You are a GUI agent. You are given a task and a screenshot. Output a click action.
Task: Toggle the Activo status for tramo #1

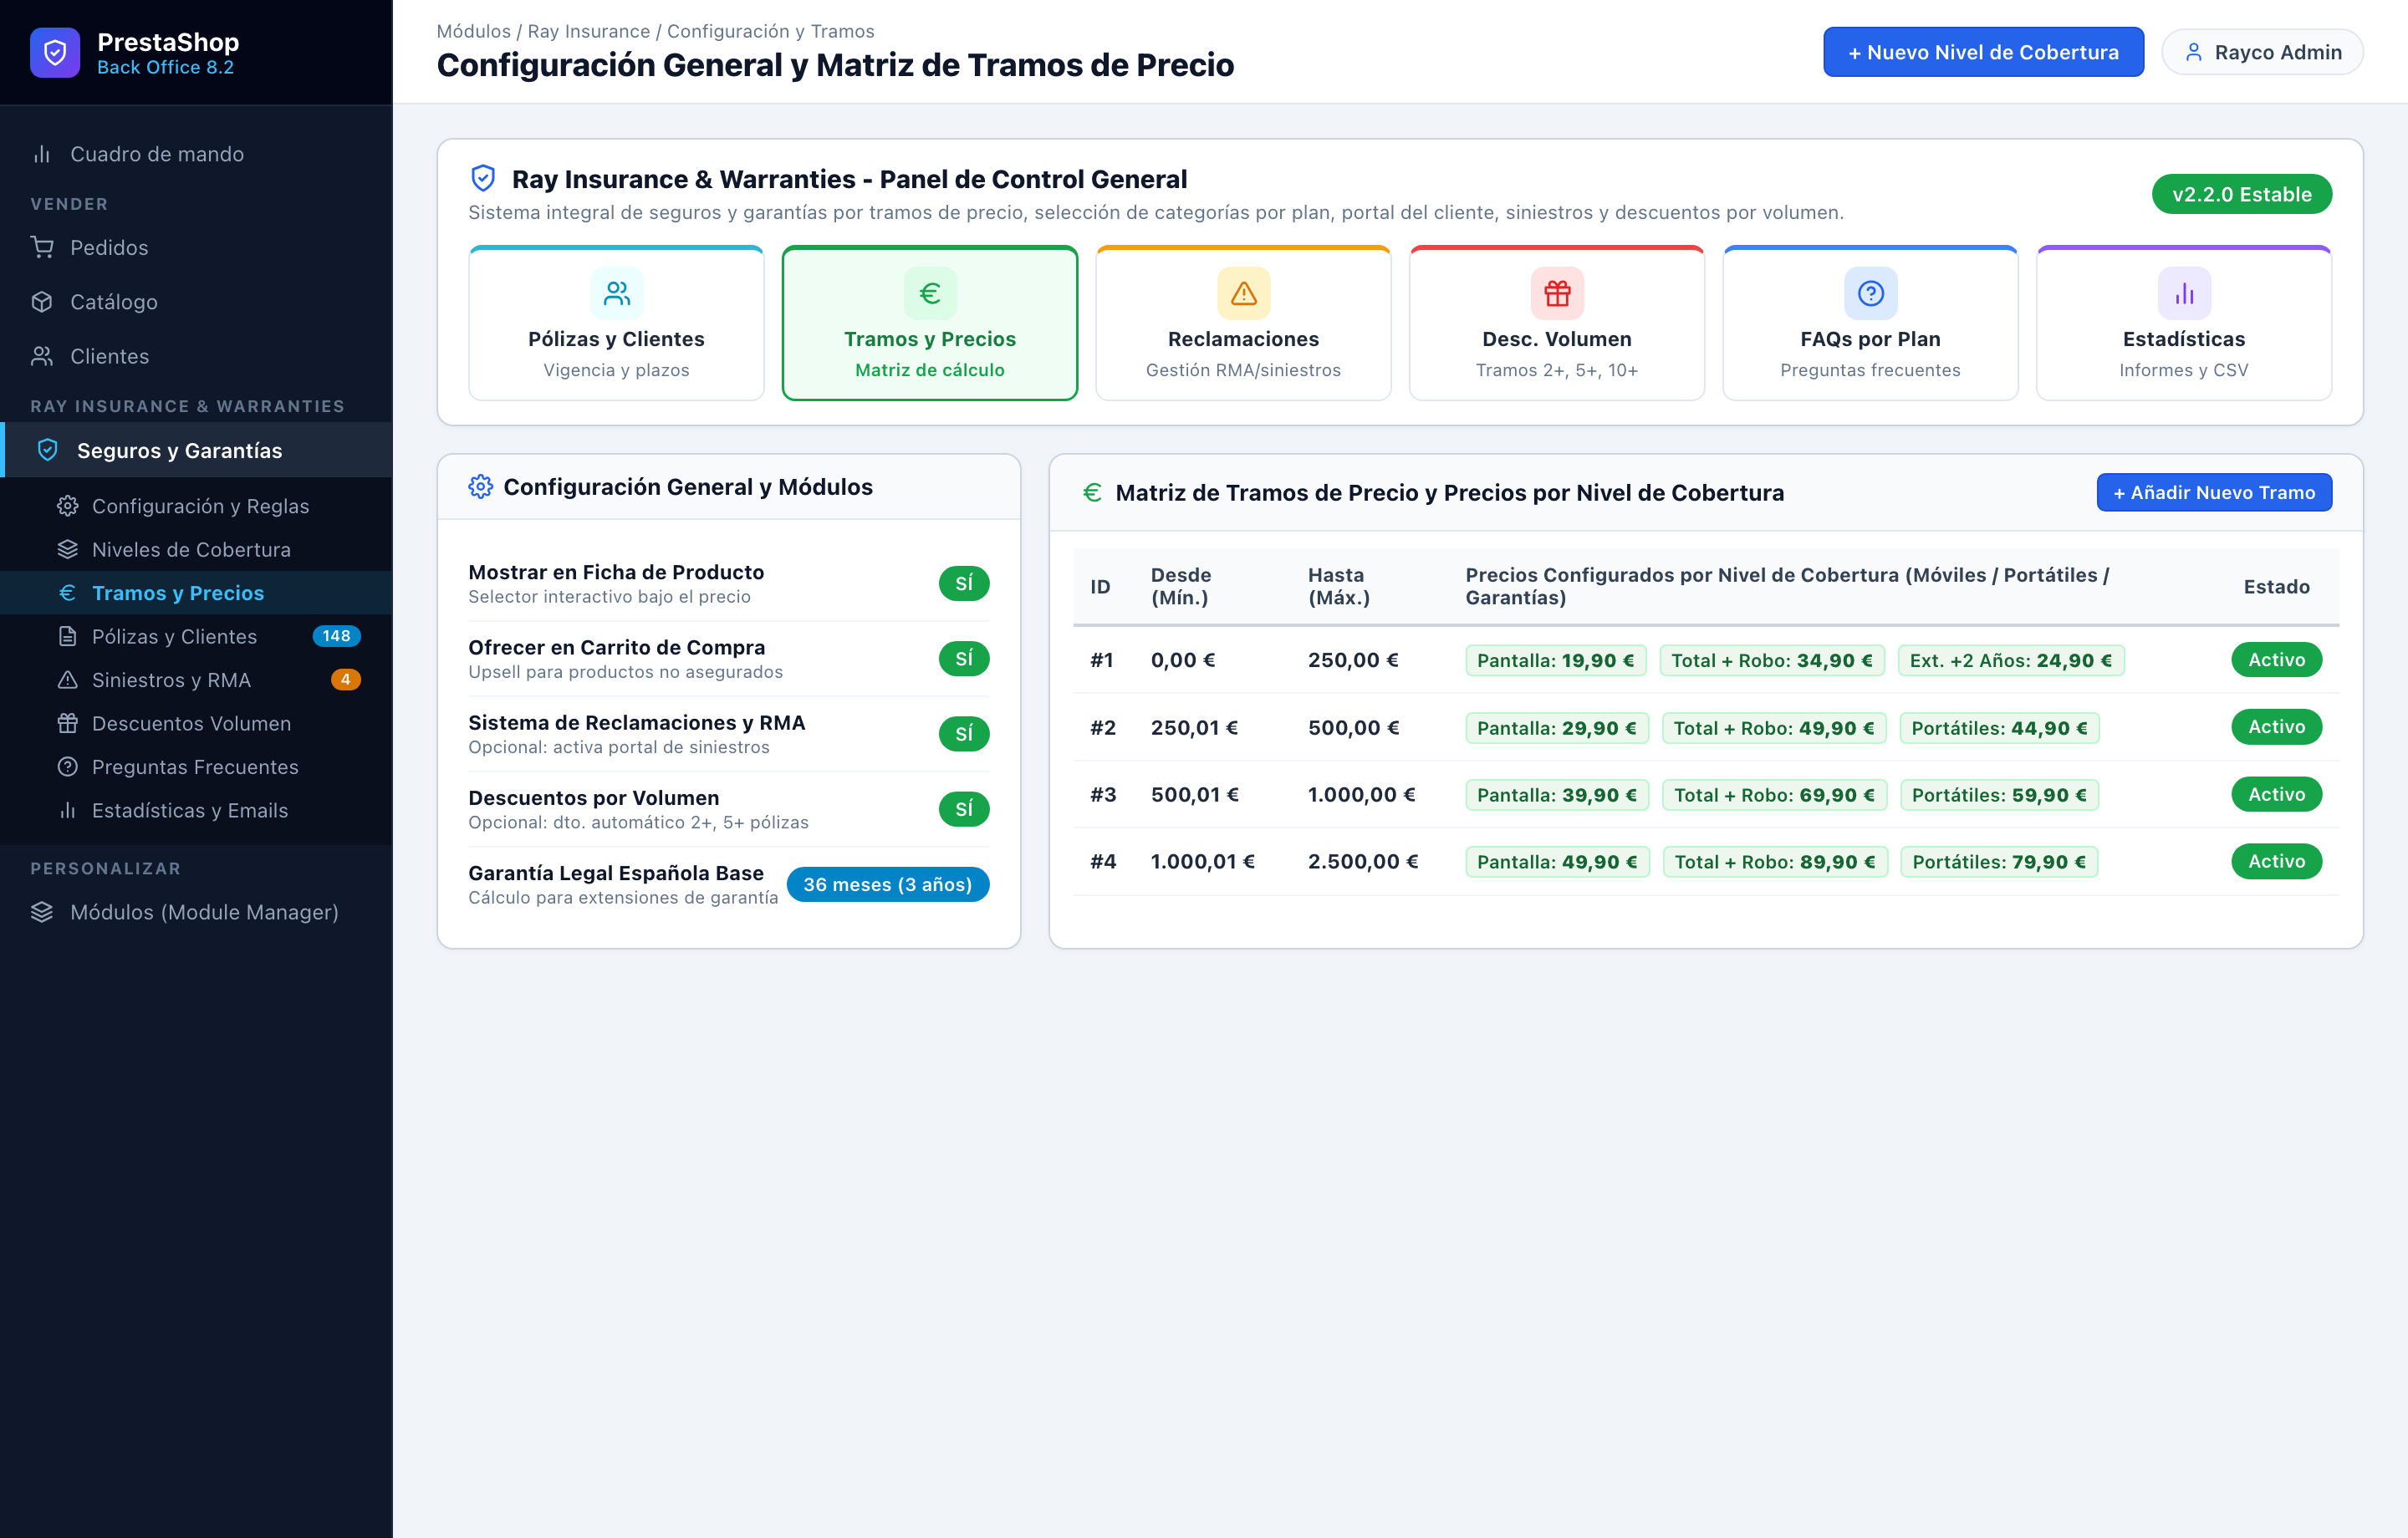[2276, 660]
